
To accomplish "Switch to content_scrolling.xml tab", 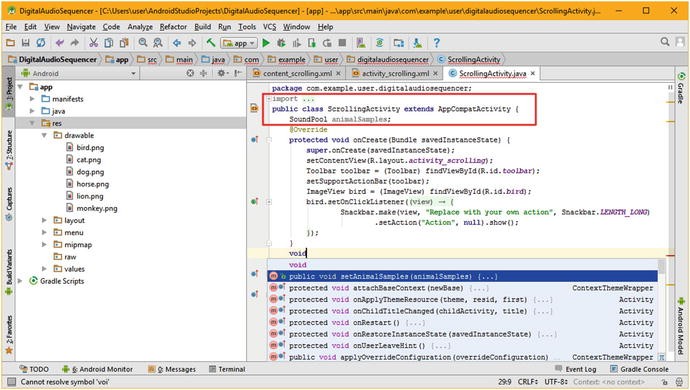I will [x=297, y=73].
